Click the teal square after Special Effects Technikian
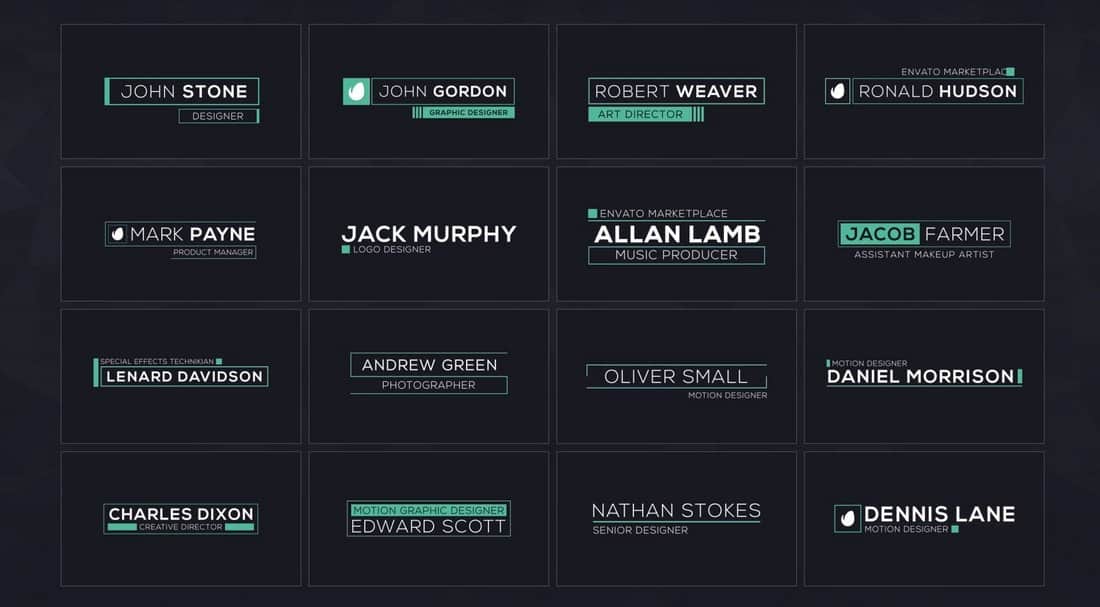The image size is (1100, 607). click(x=219, y=361)
